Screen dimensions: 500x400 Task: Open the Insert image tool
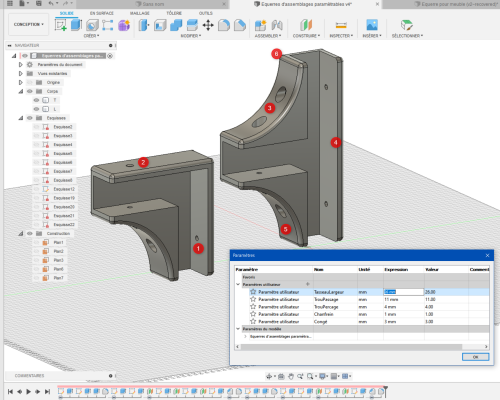coord(372,25)
